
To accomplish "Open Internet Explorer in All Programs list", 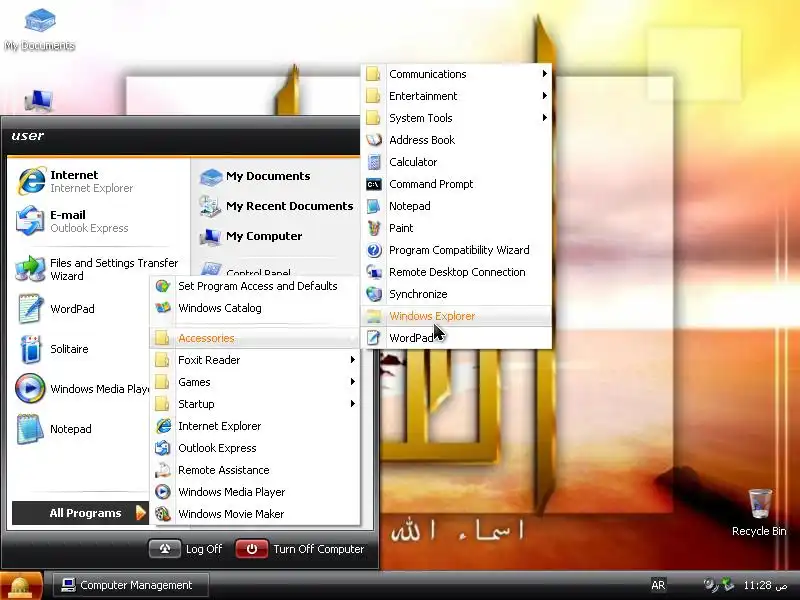I will [255, 426].
